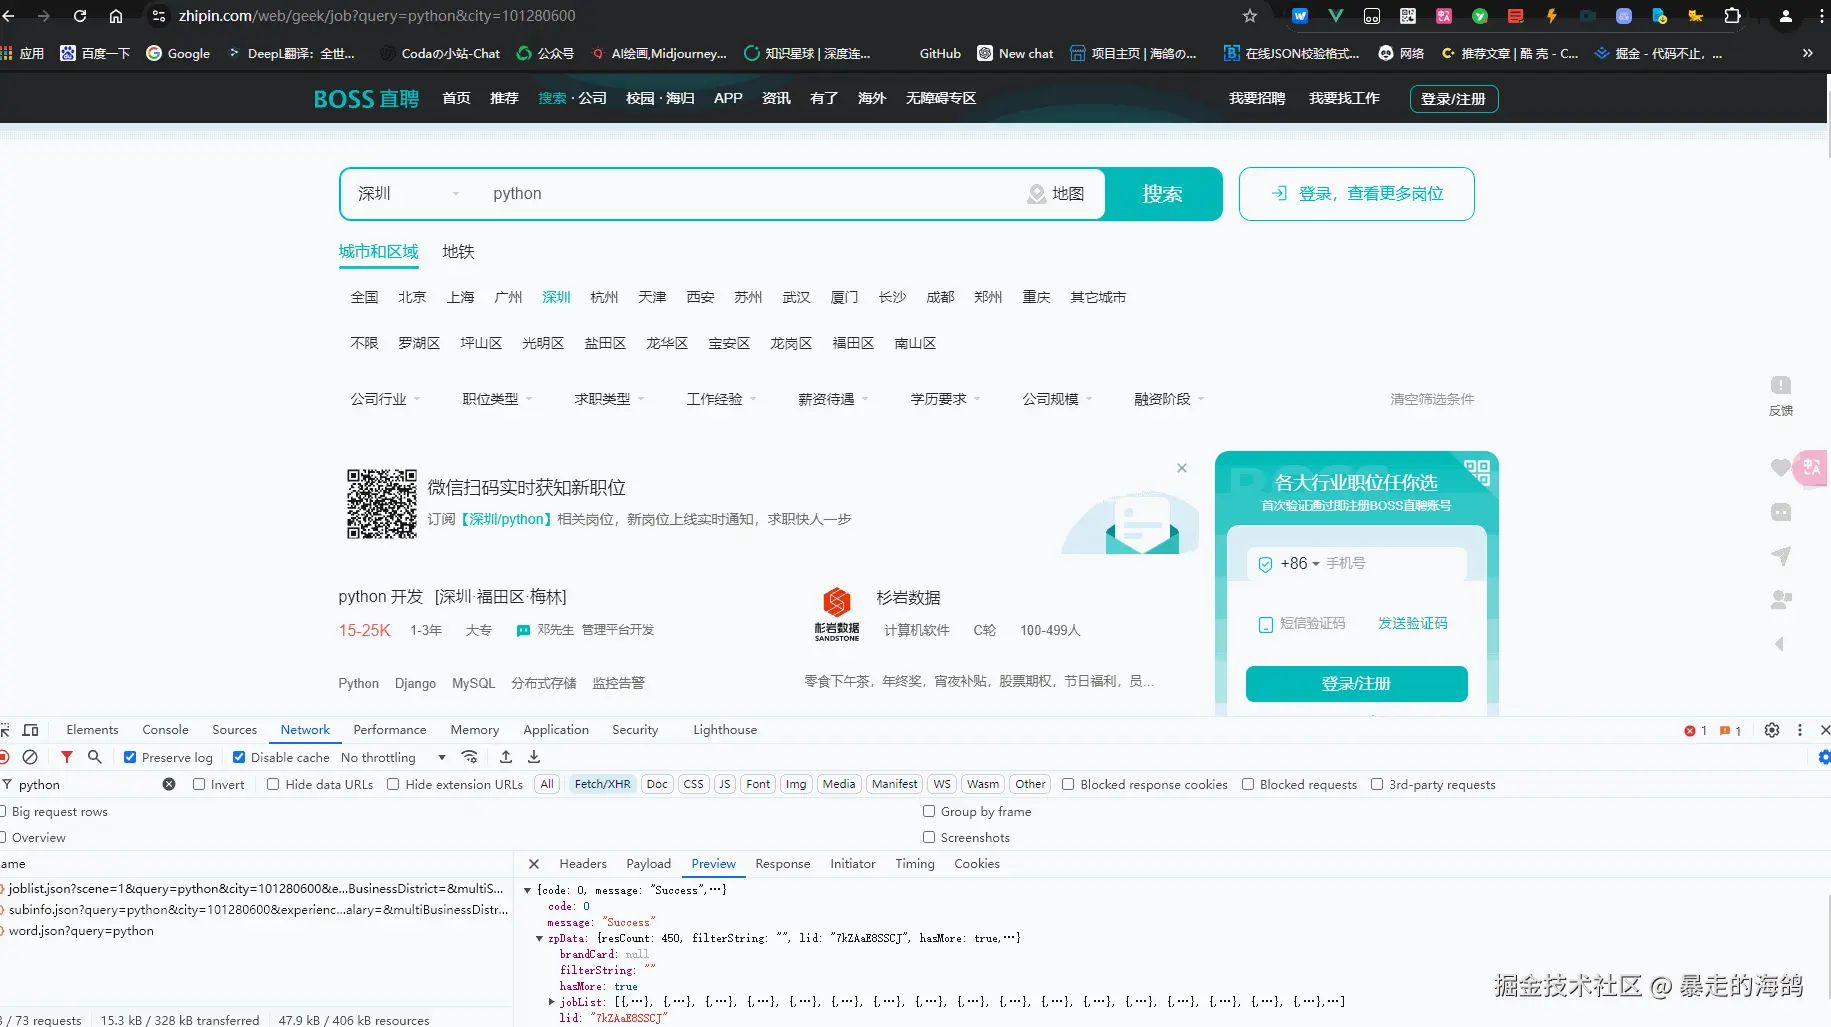
Task: Click the python network filter field
Action: 88,784
